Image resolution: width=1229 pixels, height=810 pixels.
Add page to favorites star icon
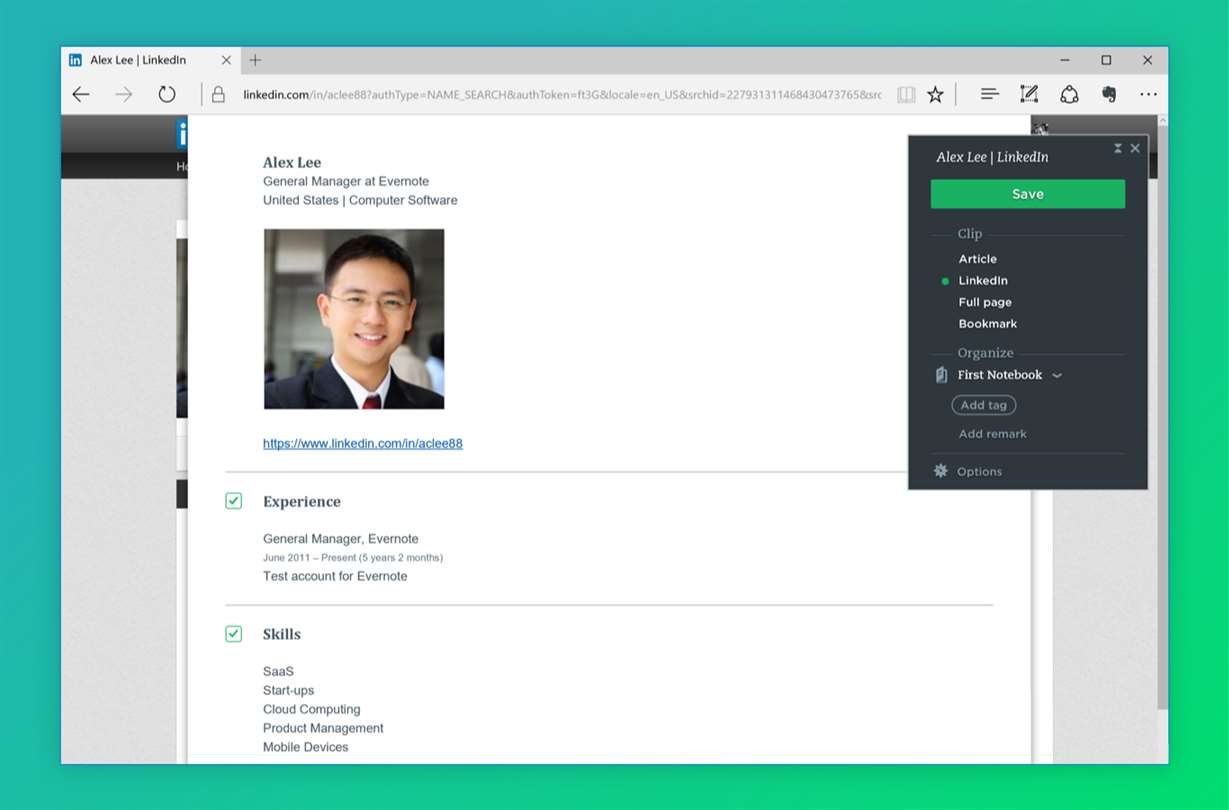pyautogui.click(x=935, y=95)
